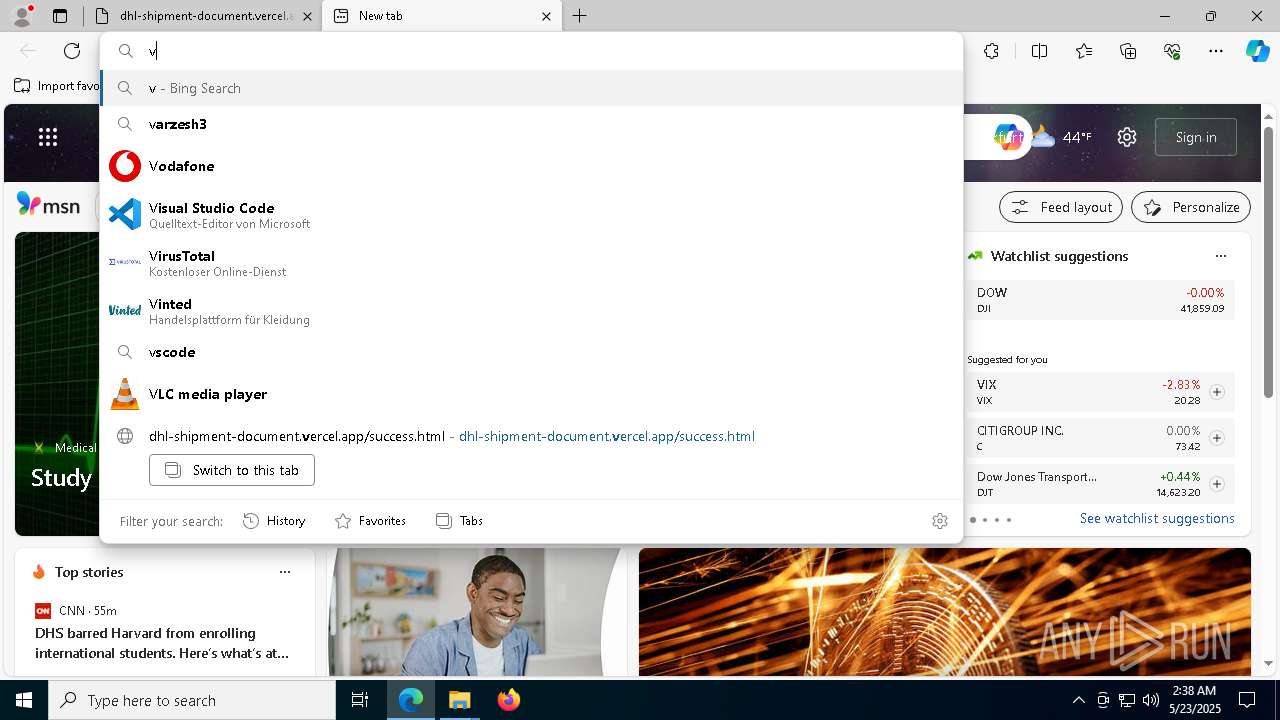Viewport: 1280px width, 720px height.
Task: Choose the Vinted suggestion
Action: click(531, 310)
